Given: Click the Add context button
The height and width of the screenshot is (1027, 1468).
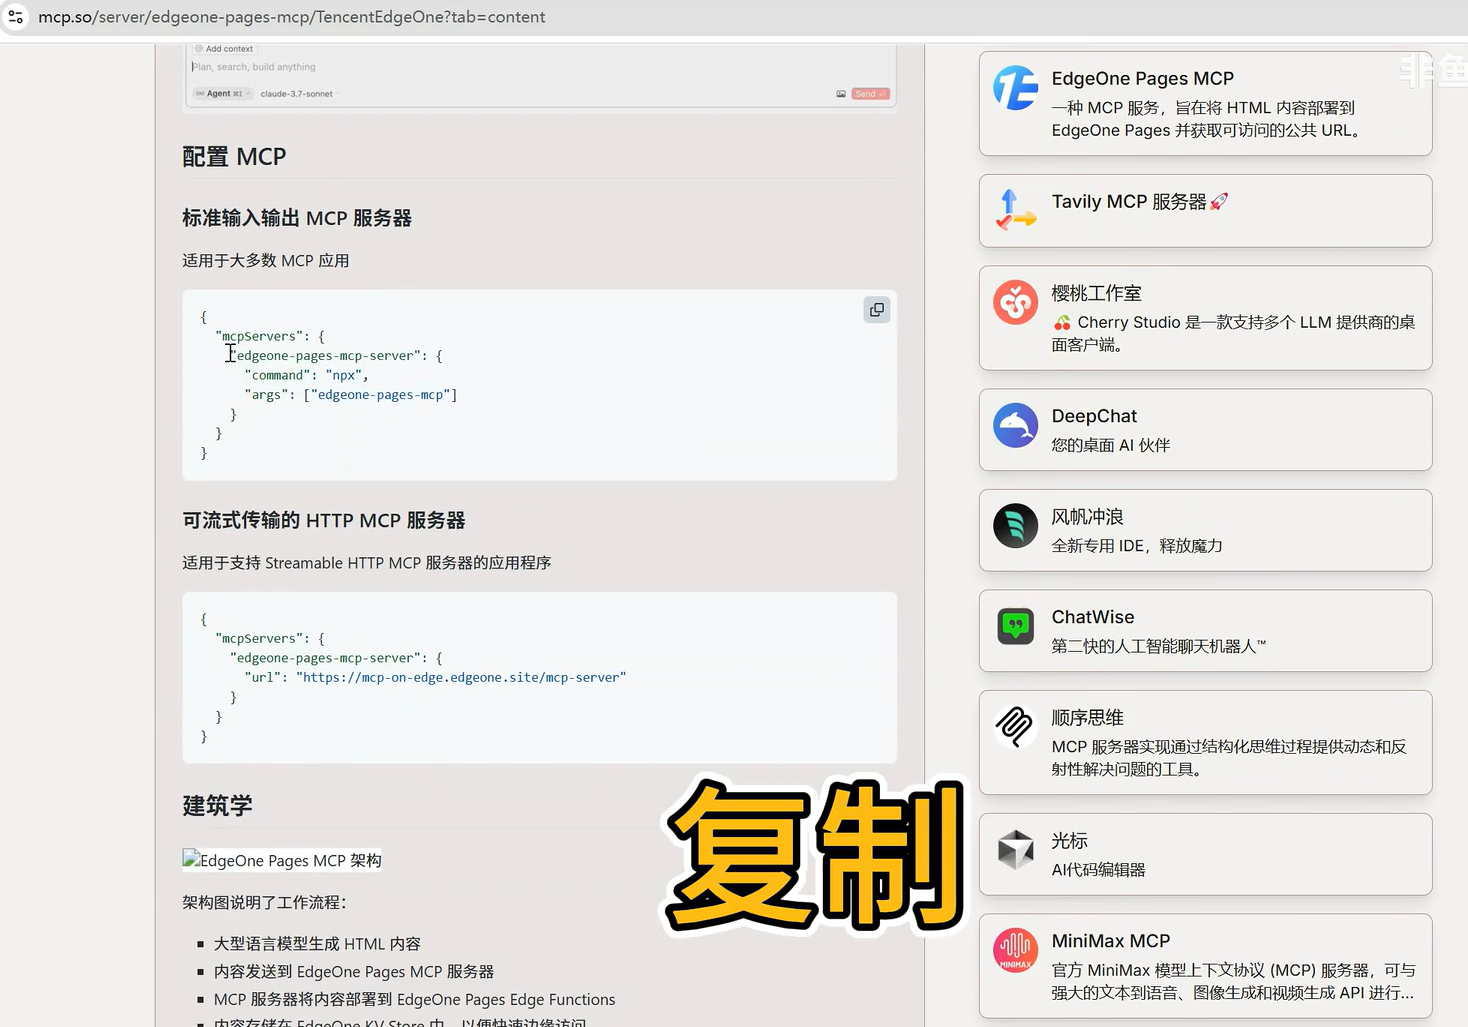Looking at the screenshot, I should tap(224, 49).
